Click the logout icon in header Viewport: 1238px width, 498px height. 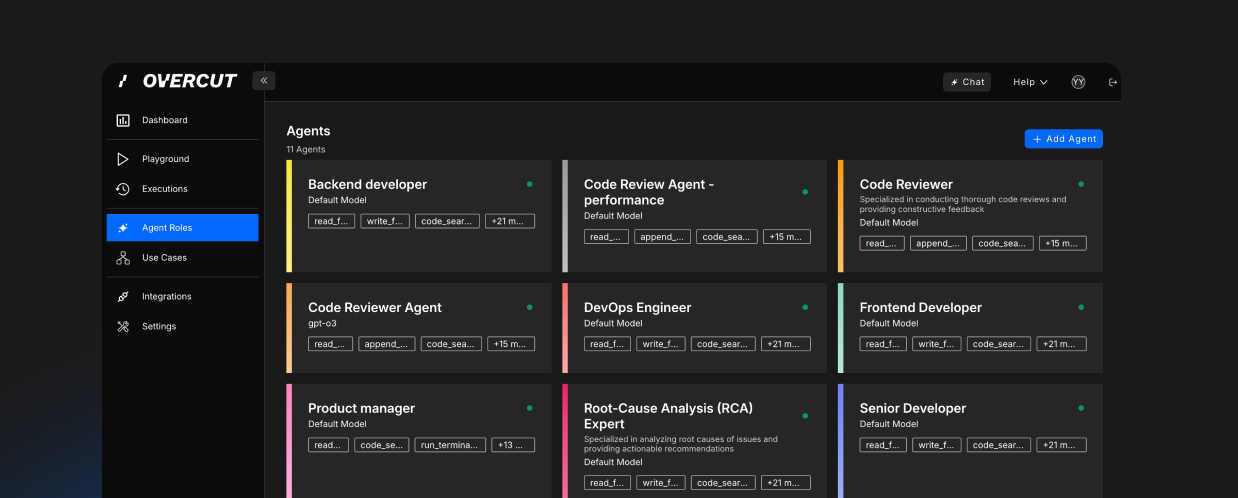point(1113,82)
